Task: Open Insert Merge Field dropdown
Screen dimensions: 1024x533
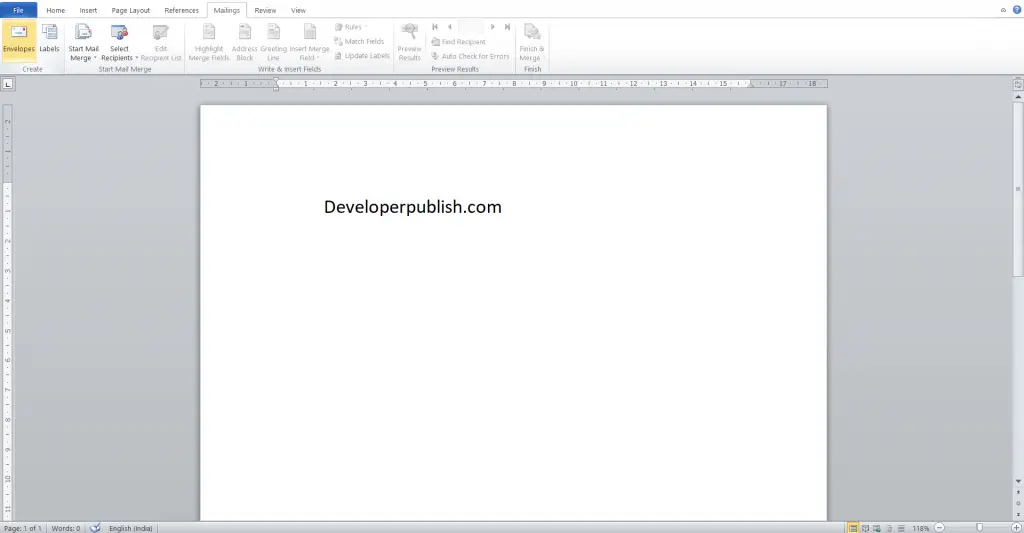Action: point(310,42)
